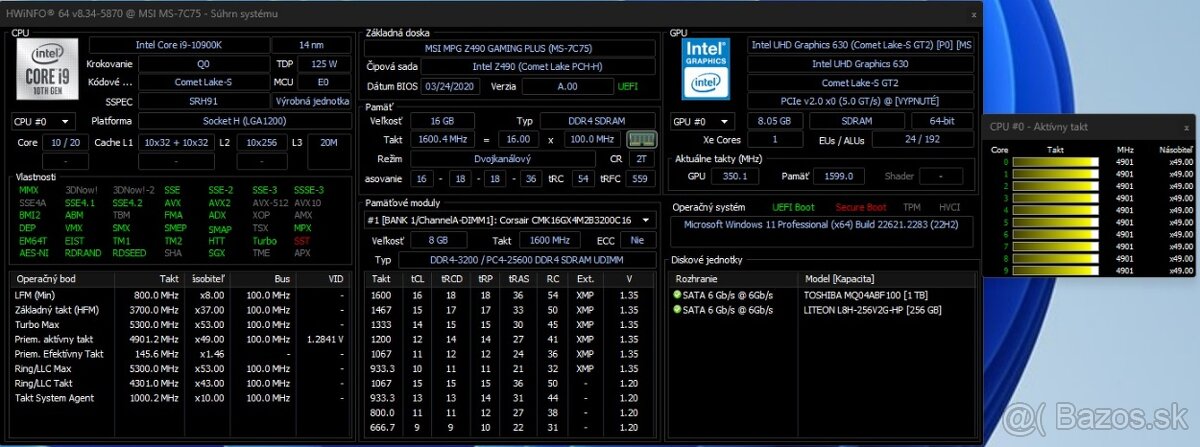The image size is (1200, 447).
Task: Close the HWiNFO system summary window
Action: click(974, 14)
